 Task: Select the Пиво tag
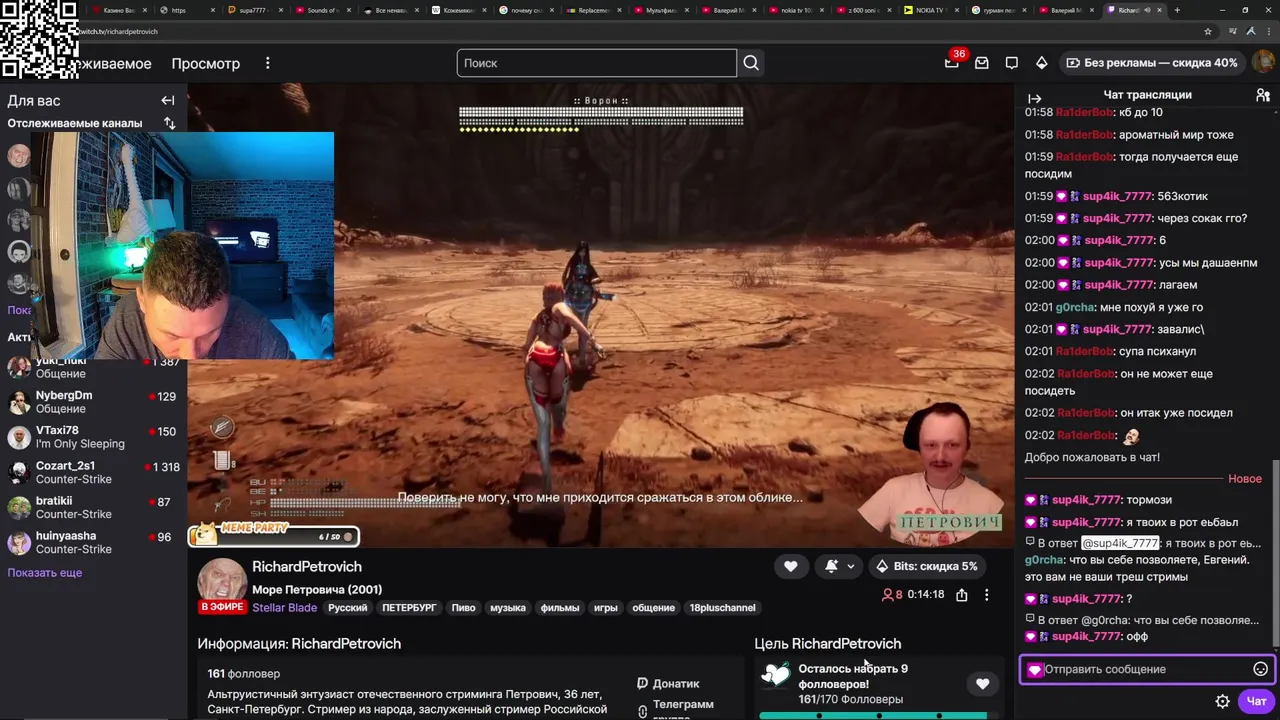[463, 607]
